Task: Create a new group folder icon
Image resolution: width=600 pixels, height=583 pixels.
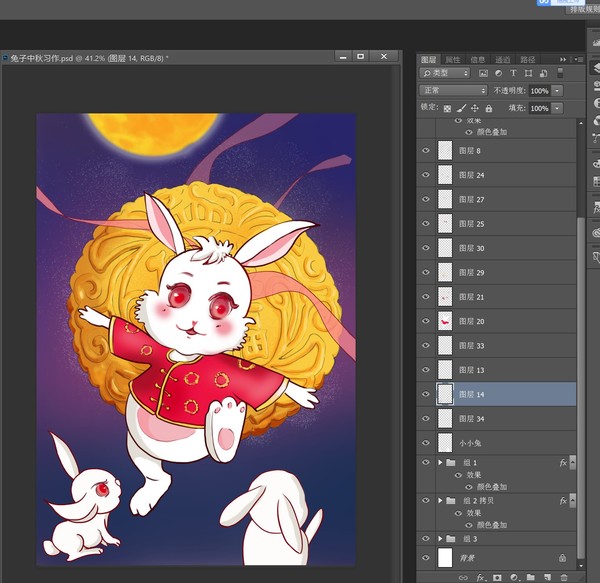Action: (530, 577)
